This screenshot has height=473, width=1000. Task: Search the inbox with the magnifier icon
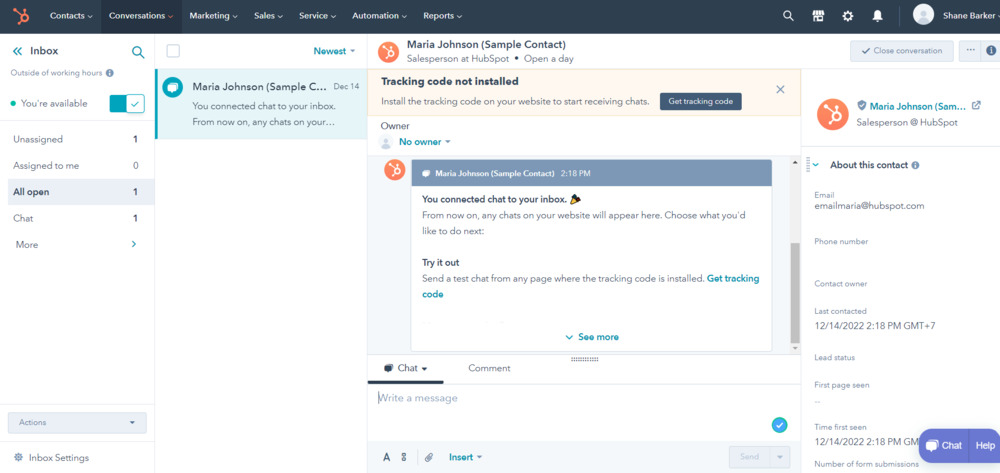pos(138,52)
